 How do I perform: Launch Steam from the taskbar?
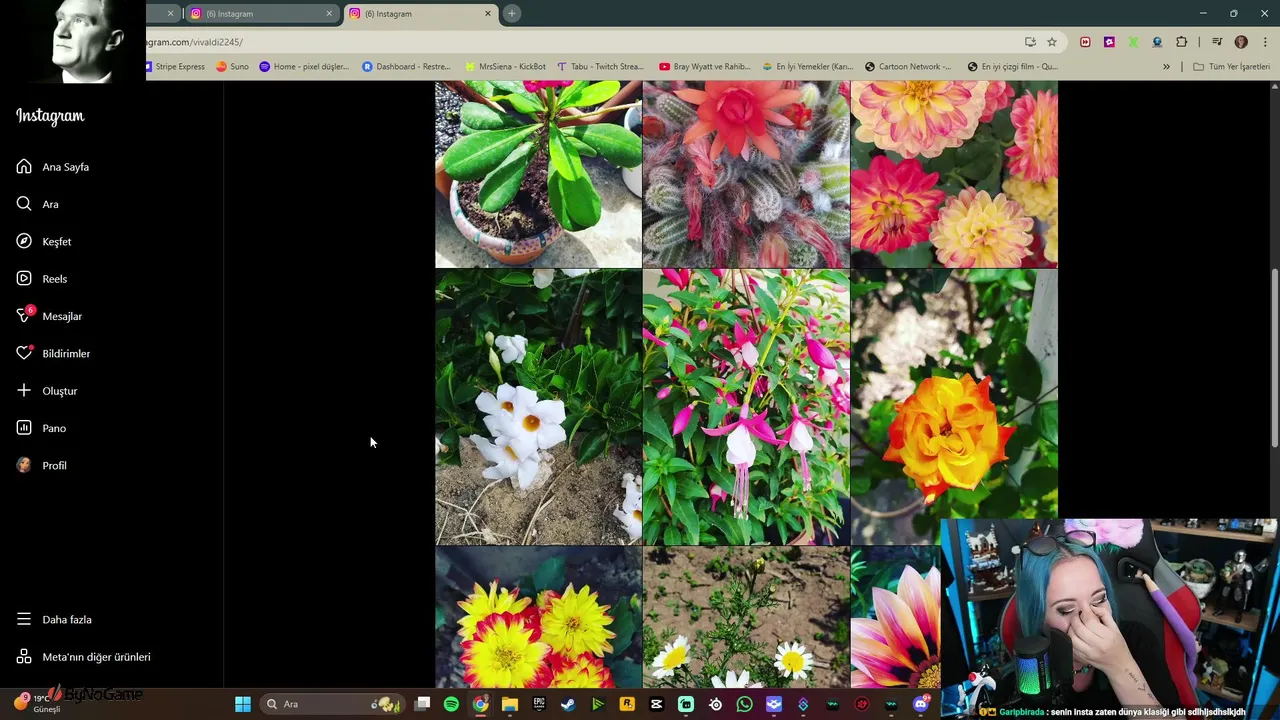(568, 704)
